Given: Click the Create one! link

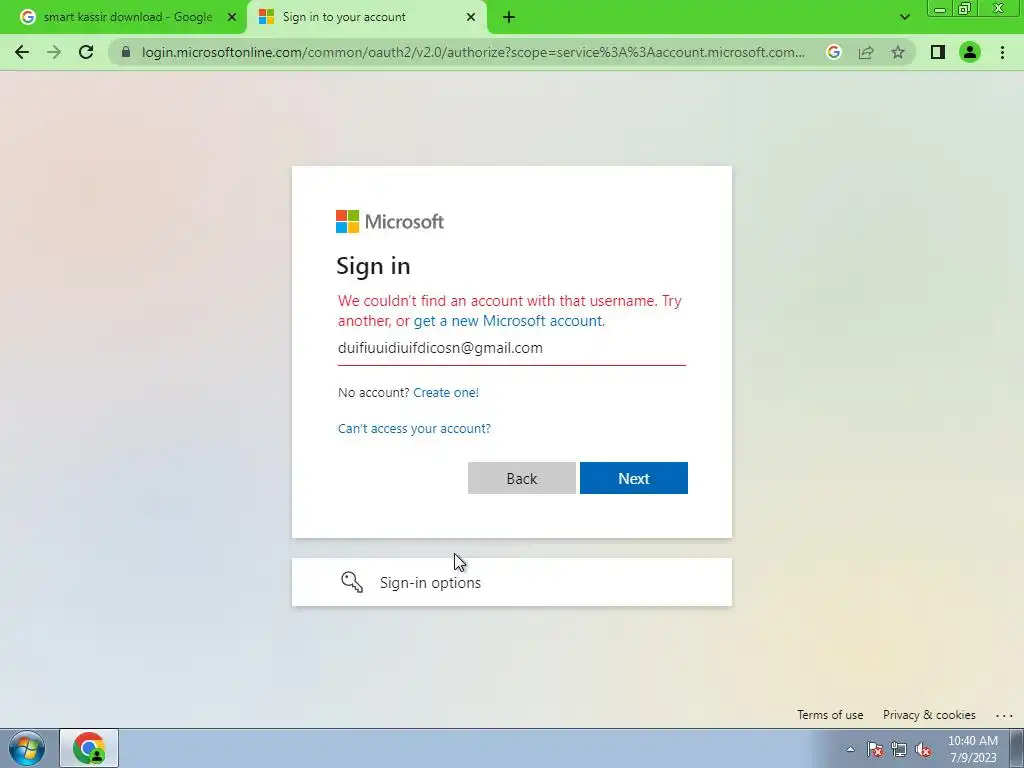Looking at the screenshot, I should click(446, 392).
